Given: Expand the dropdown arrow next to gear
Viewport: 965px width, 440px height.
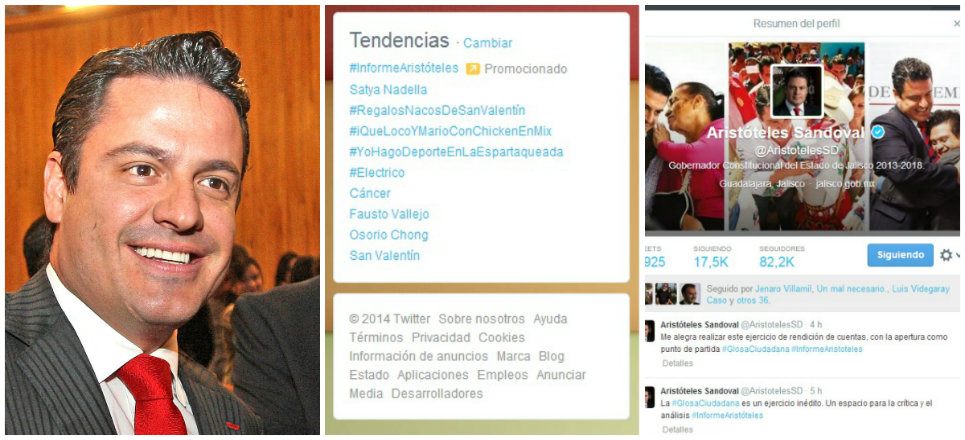Looking at the screenshot, I should point(958,255).
